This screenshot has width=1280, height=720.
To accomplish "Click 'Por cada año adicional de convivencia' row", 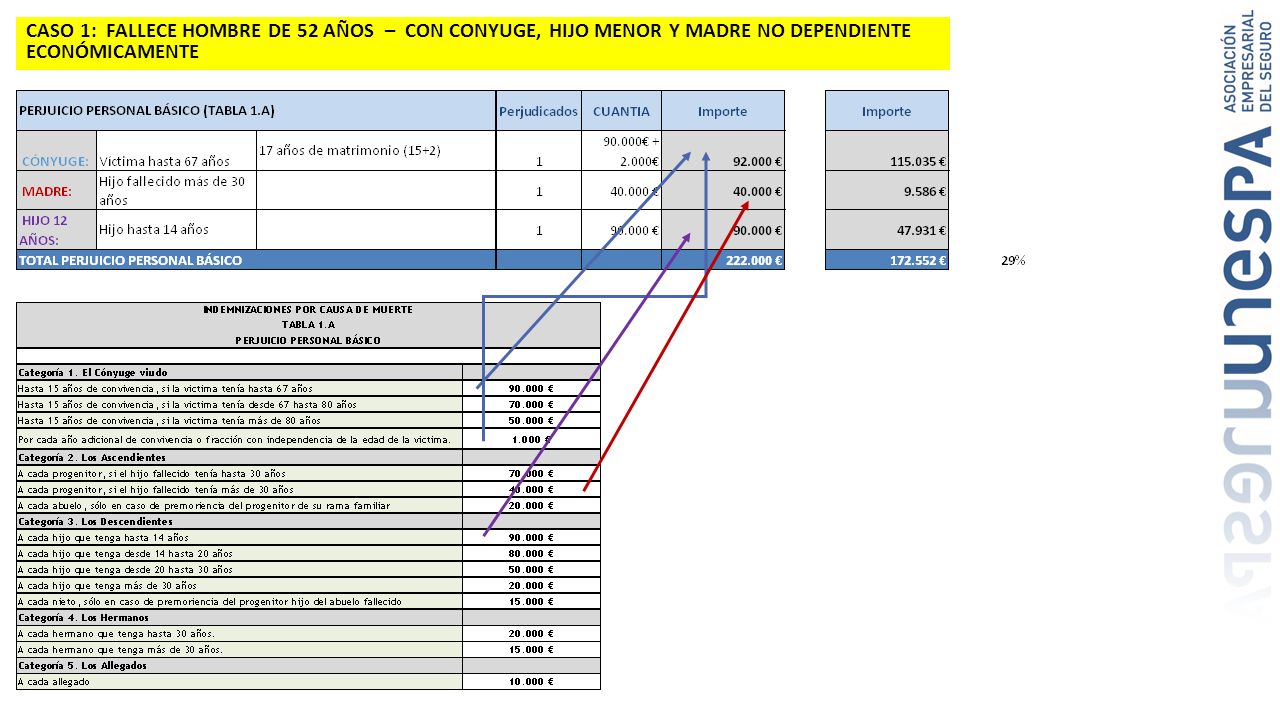I will coord(308,439).
